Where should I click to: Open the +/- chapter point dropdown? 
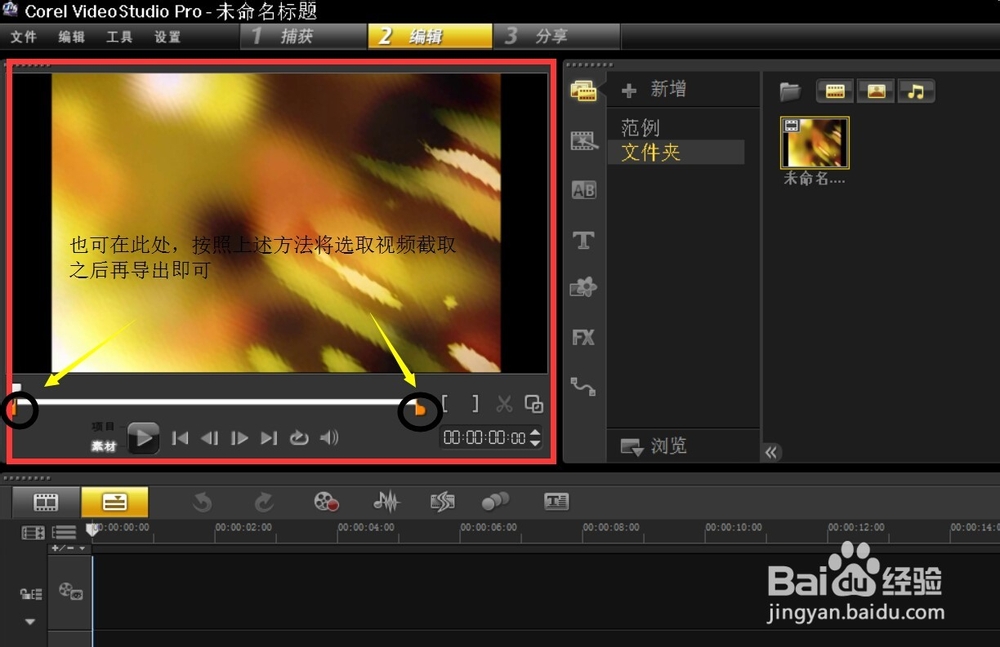(x=68, y=548)
